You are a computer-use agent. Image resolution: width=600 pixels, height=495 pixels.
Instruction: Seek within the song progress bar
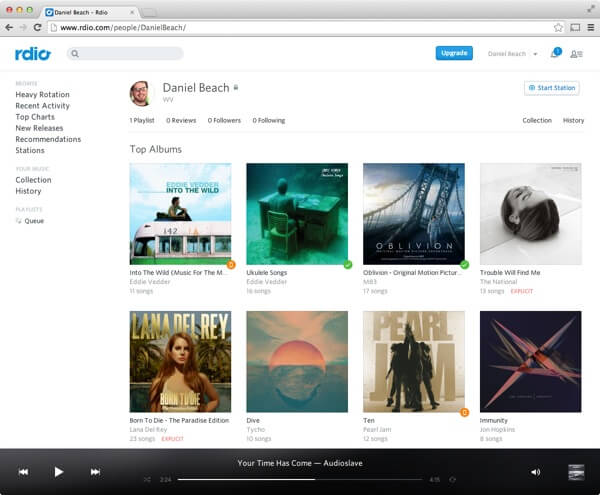(300, 479)
